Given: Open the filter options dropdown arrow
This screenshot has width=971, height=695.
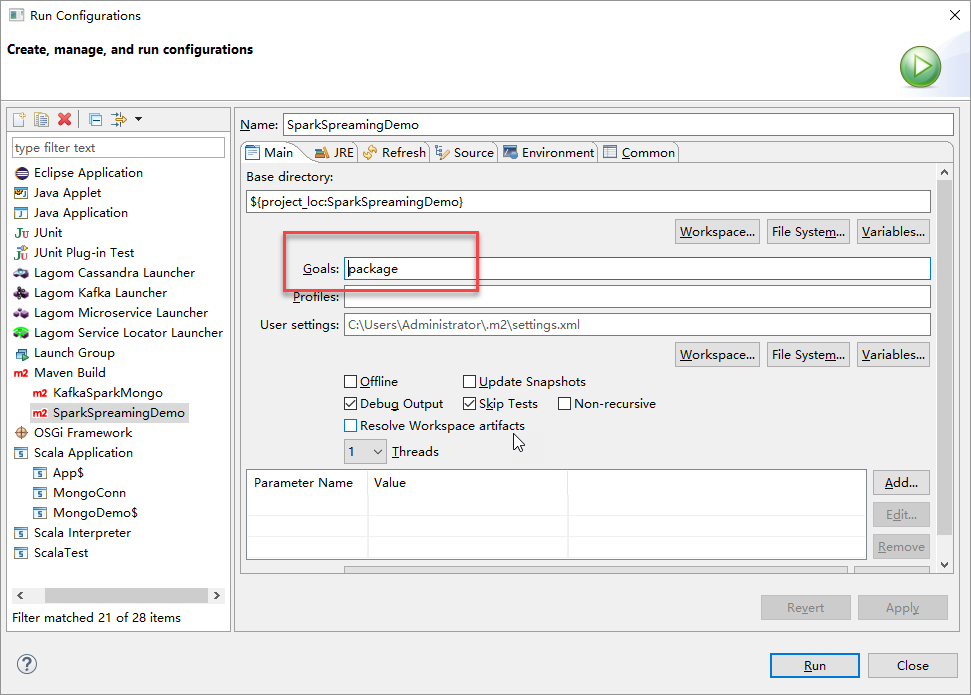Looking at the screenshot, I should [x=138, y=119].
